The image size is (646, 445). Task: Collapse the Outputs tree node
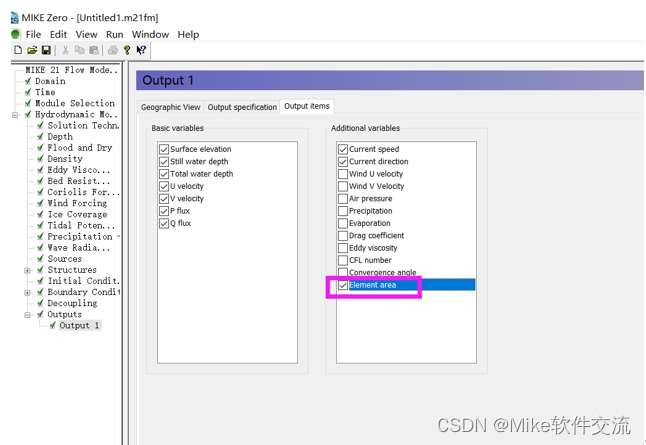[x=28, y=315]
